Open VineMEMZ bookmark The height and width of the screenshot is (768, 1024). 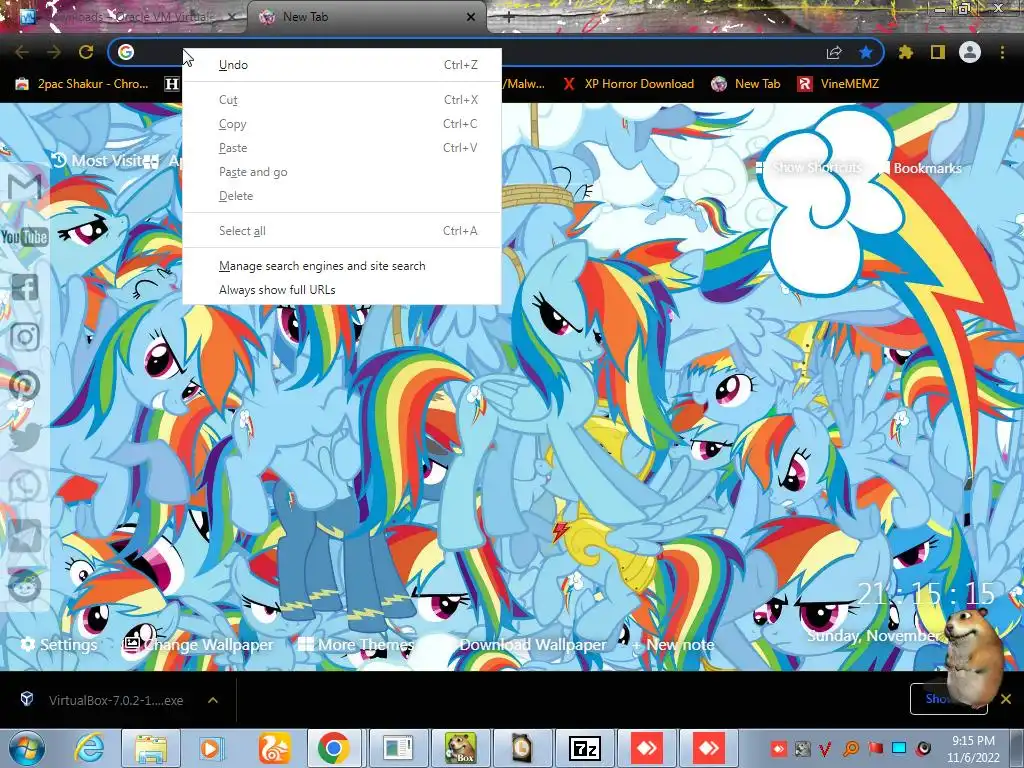pyautogui.click(x=839, y=84)
